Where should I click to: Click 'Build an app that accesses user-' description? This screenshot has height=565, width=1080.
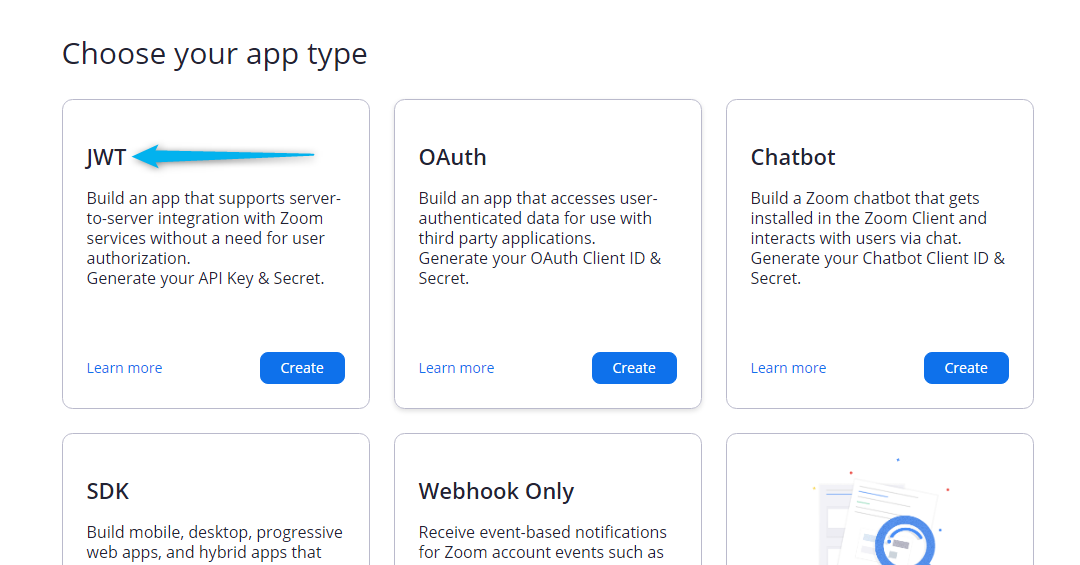[538, 198]
